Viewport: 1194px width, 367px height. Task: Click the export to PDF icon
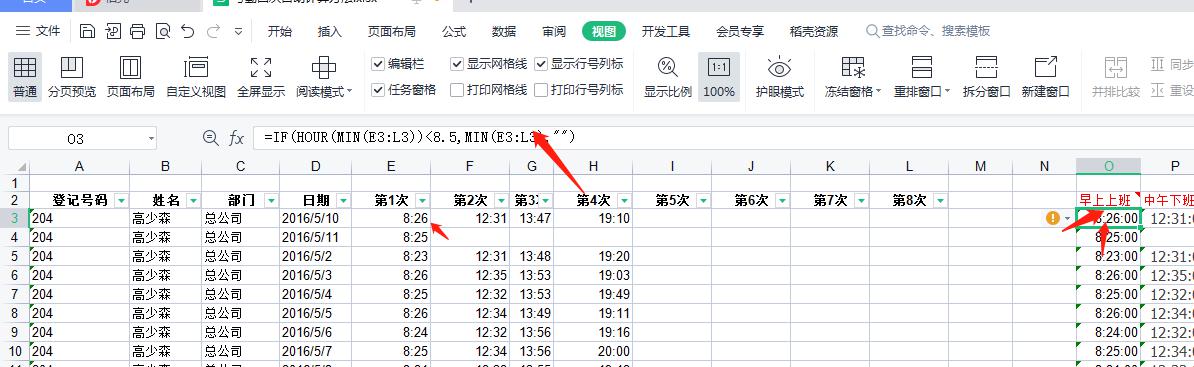pos(113,31)
